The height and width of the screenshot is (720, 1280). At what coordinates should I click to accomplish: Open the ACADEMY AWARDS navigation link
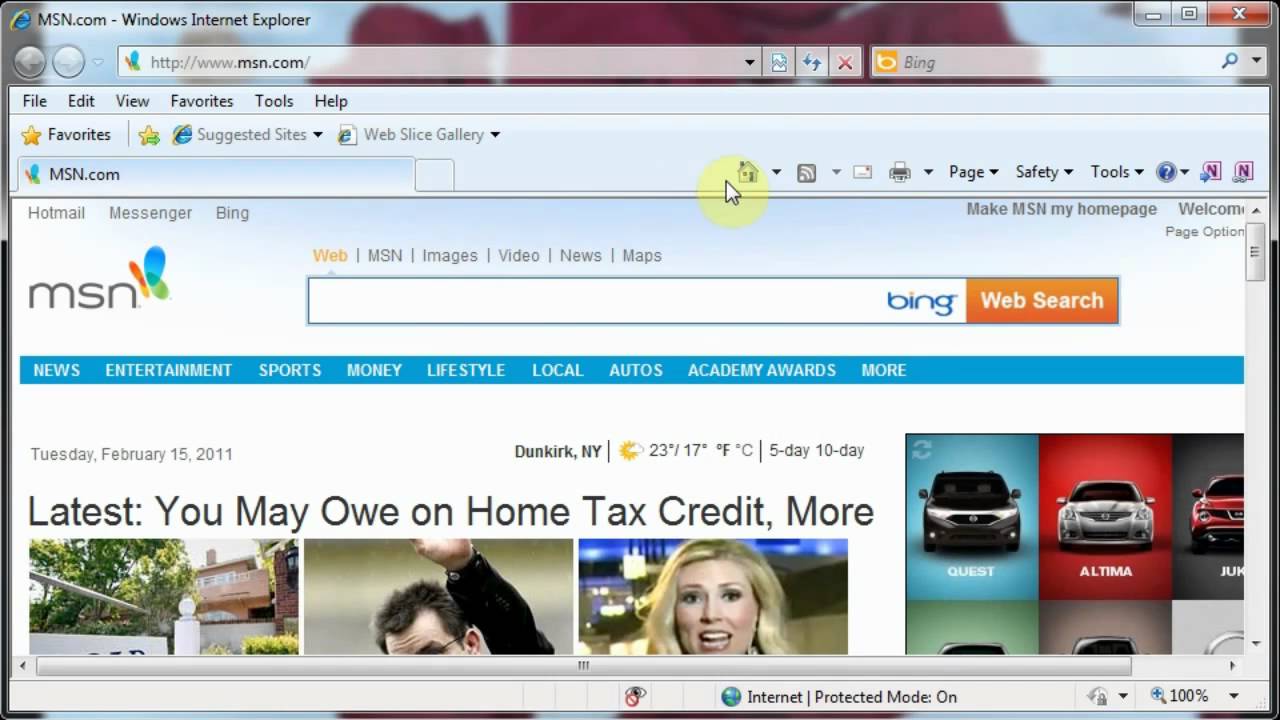click(x=762, y=370)
